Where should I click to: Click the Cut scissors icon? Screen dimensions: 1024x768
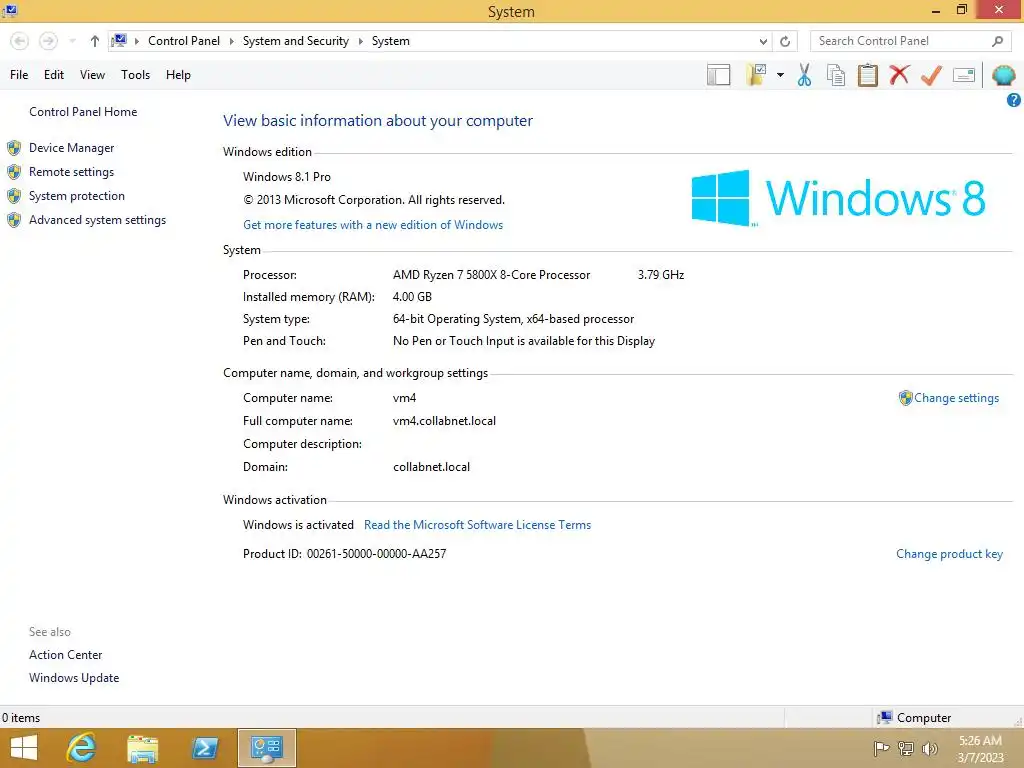[x=804, y=75]
